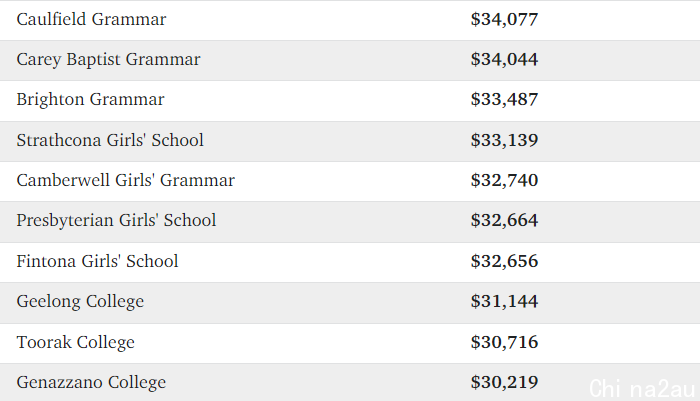700x401 pixels.
Task: Click the $34,044 fee amount
Action: click(x=504, y=60)
